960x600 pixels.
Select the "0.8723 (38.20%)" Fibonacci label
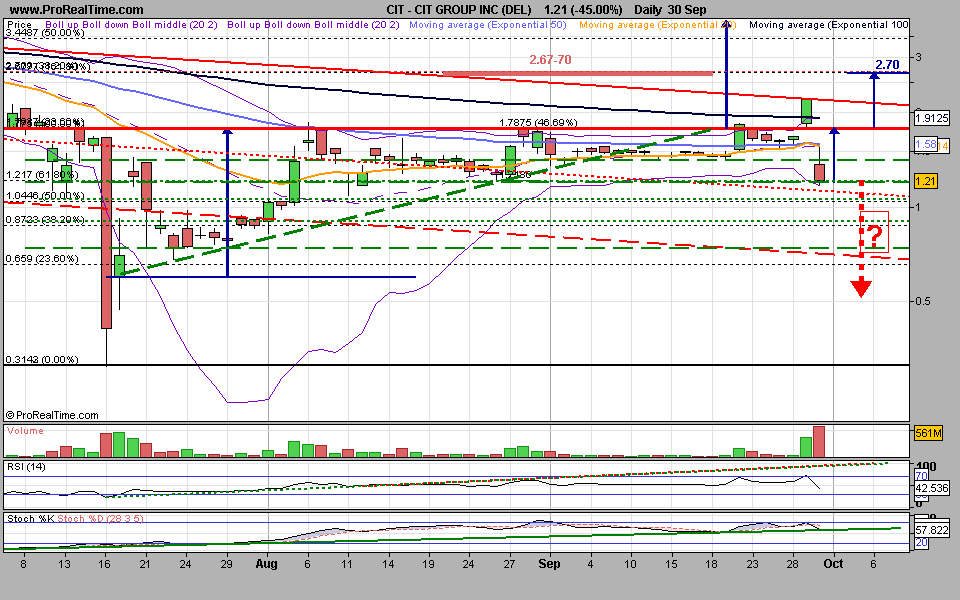click(x=45, y=219)
